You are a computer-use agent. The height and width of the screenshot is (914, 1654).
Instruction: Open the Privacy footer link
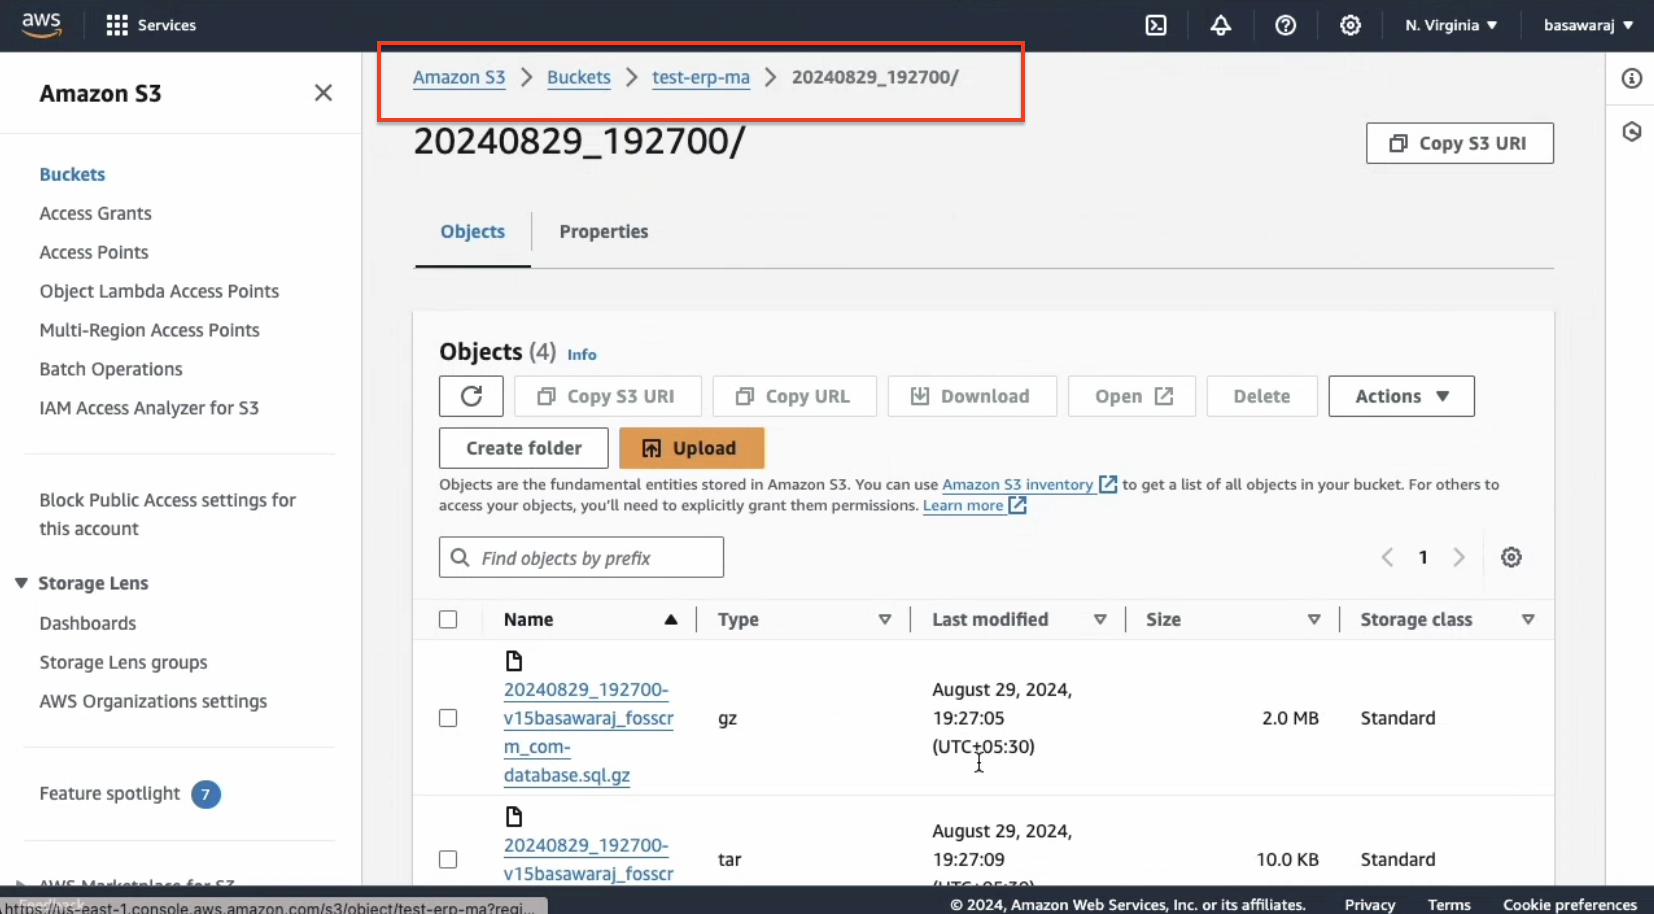point(1369,904)
